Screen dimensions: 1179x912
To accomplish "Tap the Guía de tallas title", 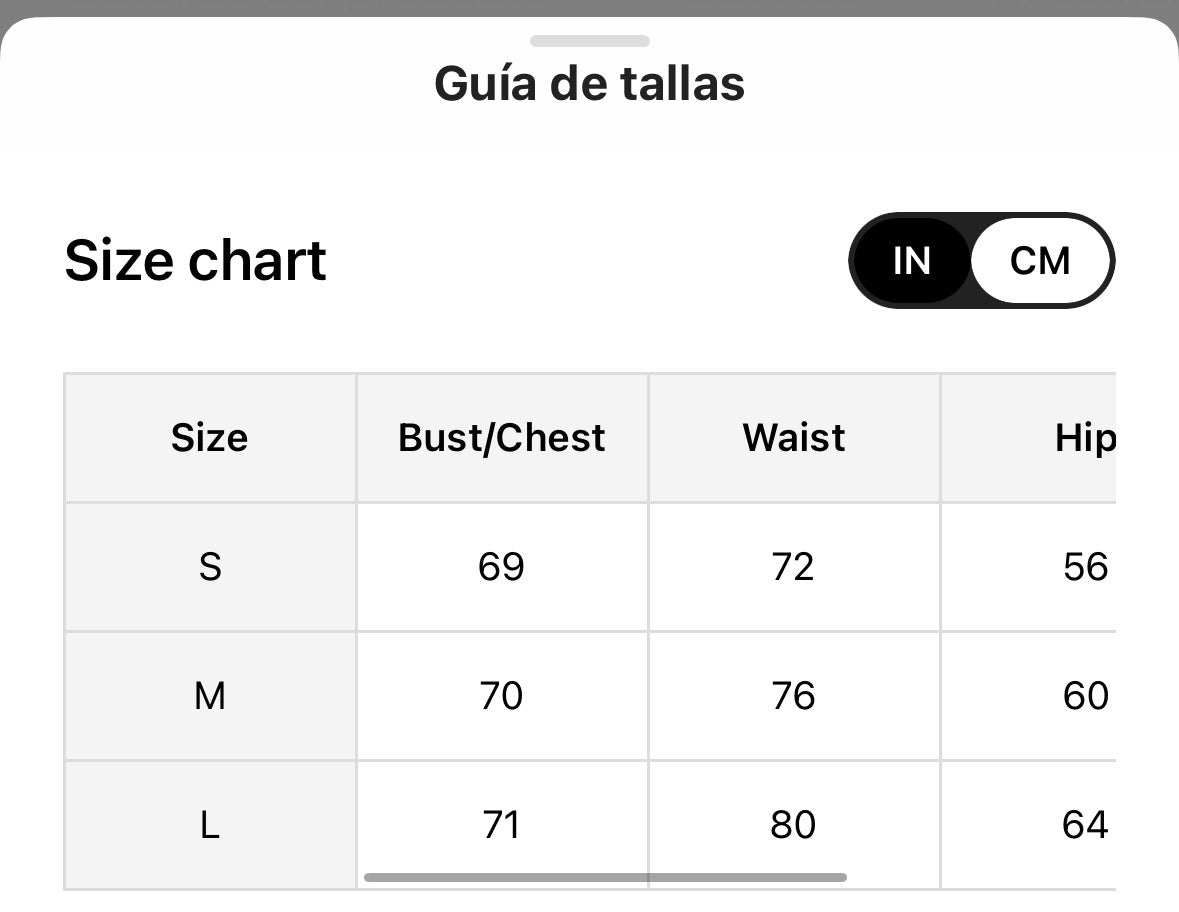I will (589, 84).
